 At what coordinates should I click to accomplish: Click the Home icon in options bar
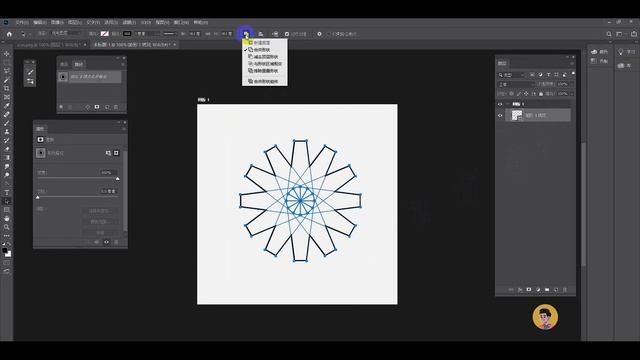9,34
